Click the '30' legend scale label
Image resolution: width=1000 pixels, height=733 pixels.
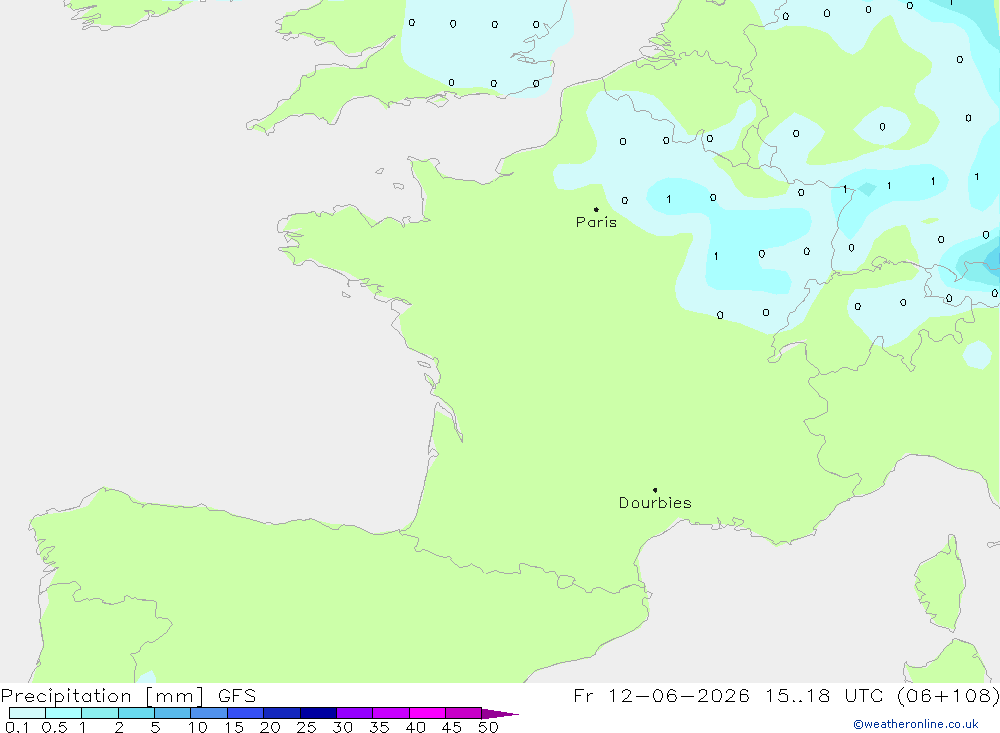click(x=343, y=727)
